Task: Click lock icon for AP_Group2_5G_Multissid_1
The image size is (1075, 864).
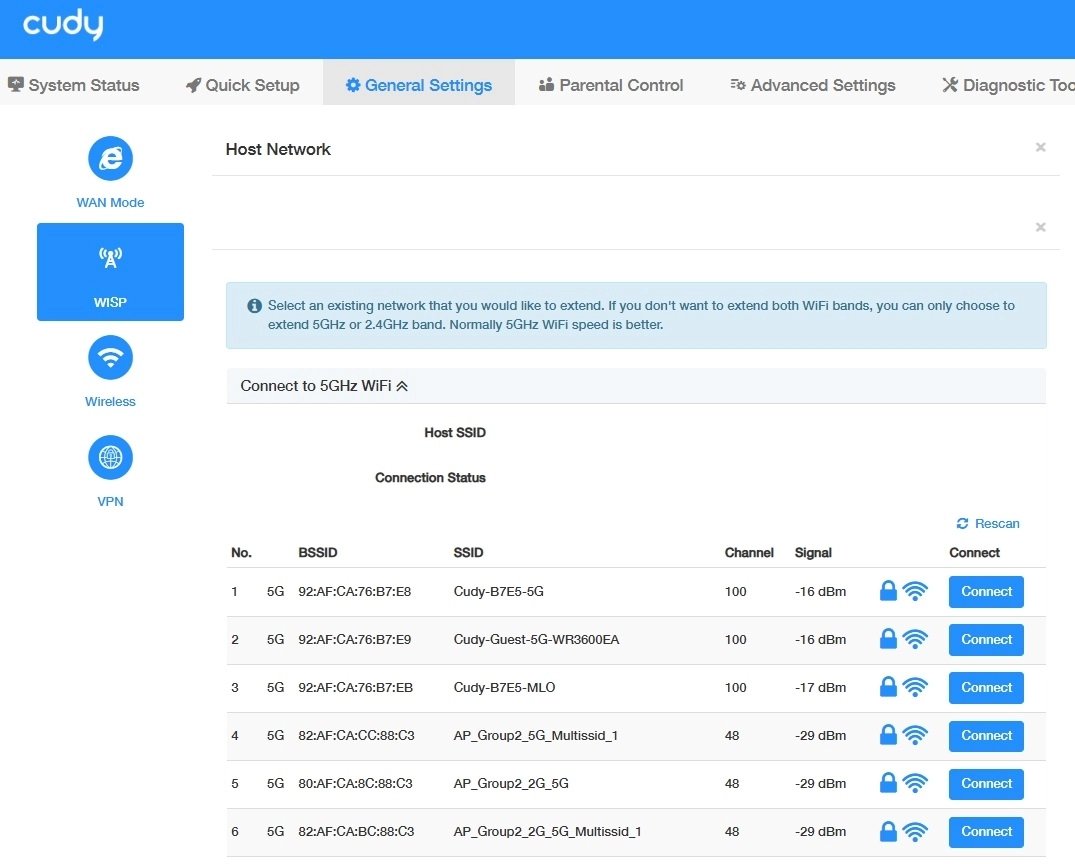Action: tap(888, 734)
